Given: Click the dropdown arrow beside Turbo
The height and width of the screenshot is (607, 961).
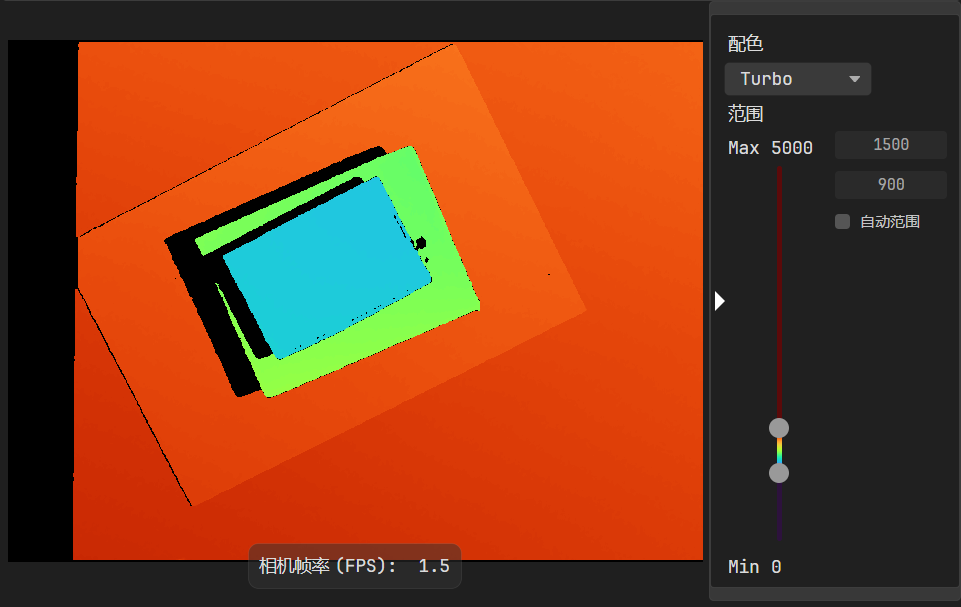Looking at the screenshot, I should [x=854, y=79].
